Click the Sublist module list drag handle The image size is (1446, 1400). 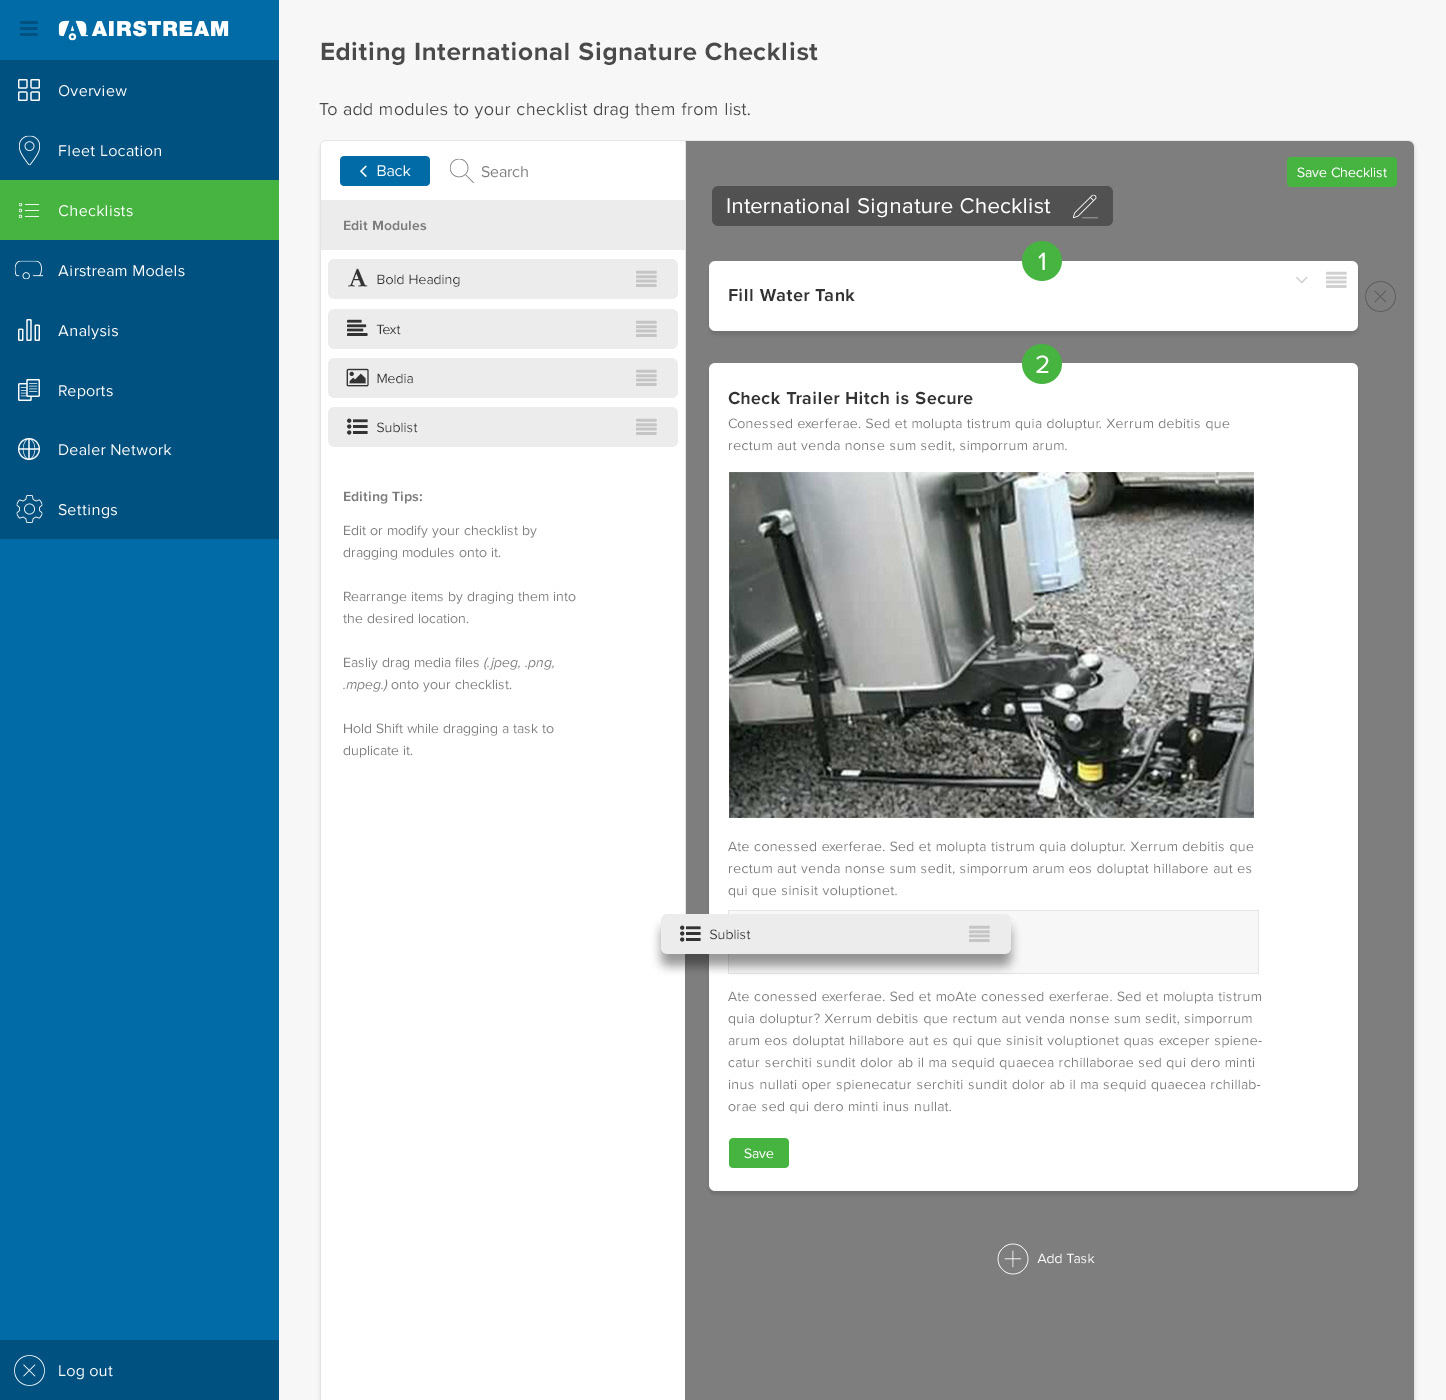pos(646,427)
